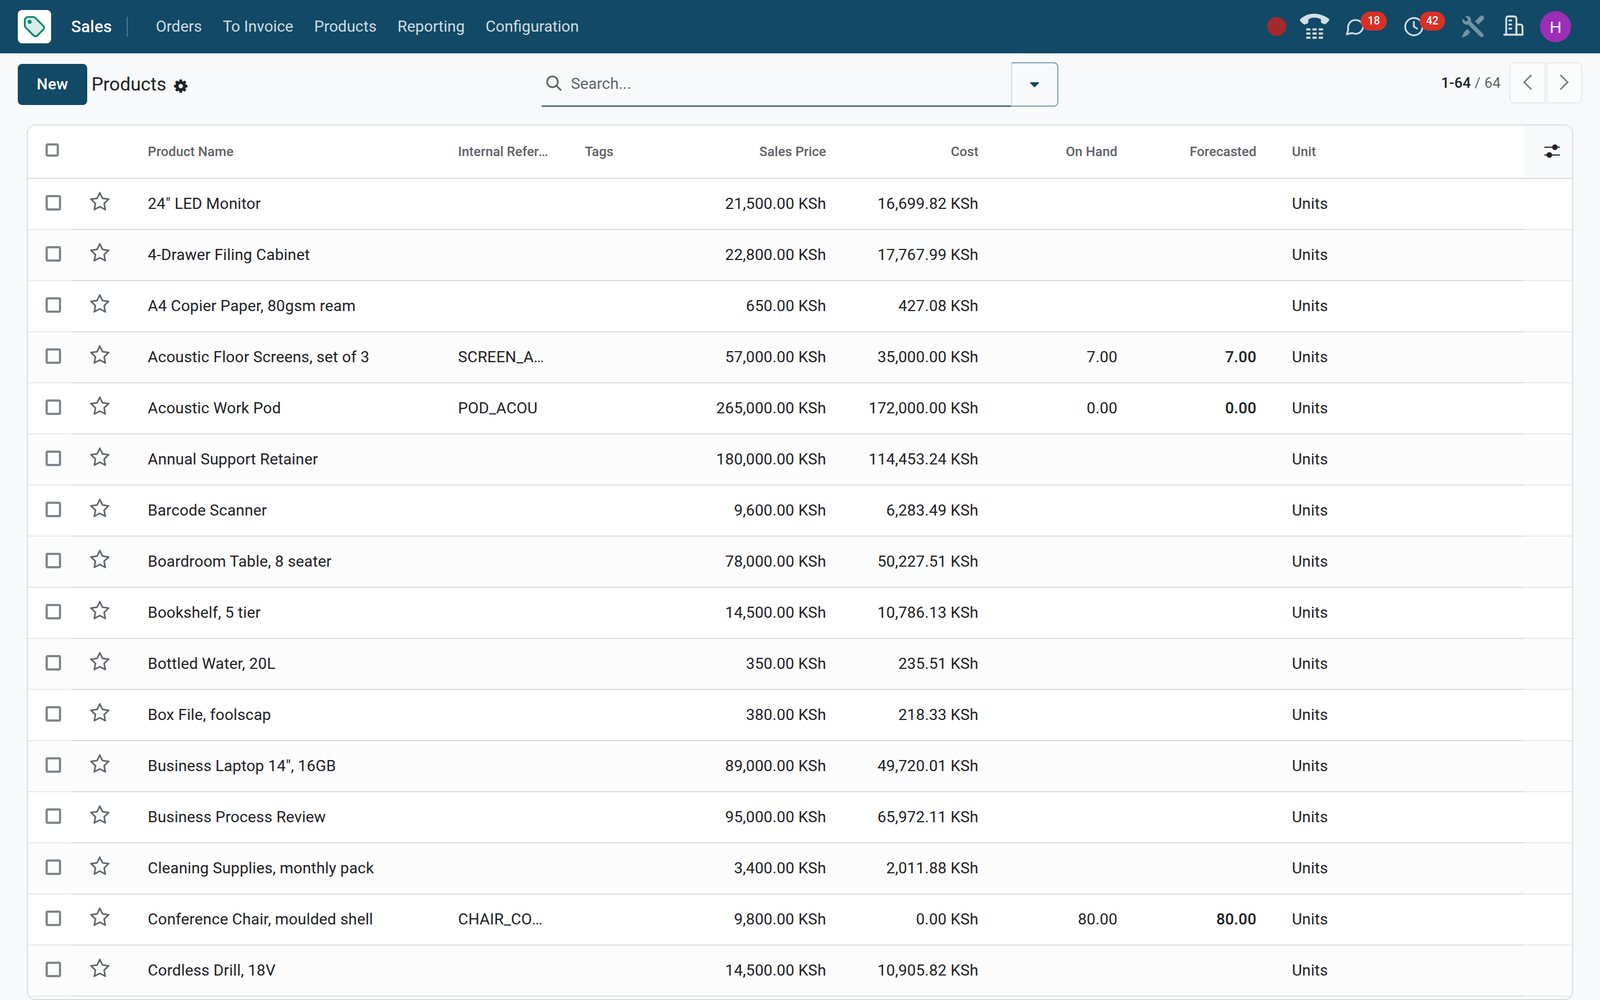Go to the previous page of products
This screenshot has height=1000, width=1600.
pos(1527,83)
